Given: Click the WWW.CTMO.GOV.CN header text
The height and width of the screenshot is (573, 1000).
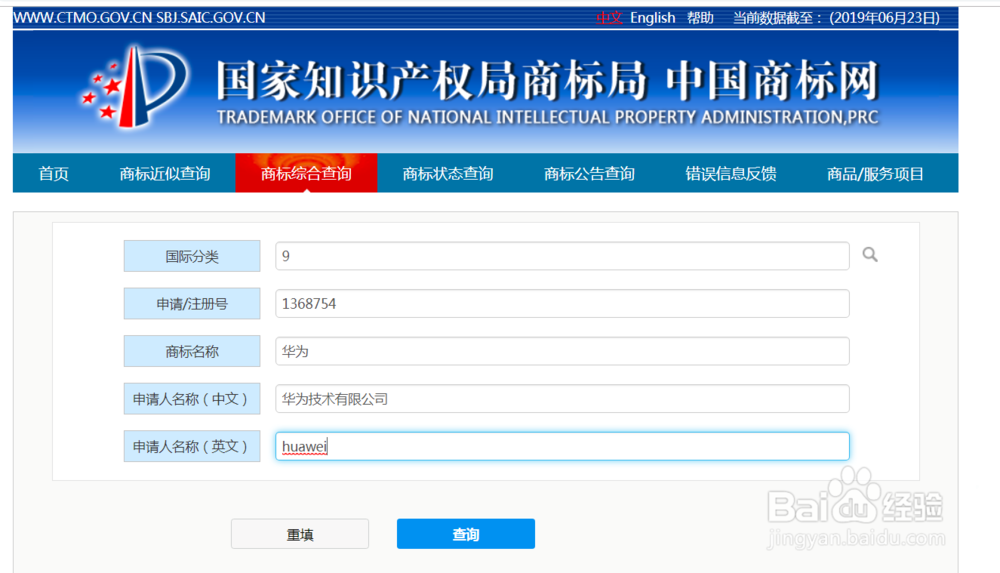Looking at the screenshot, I should click(83, 18).
